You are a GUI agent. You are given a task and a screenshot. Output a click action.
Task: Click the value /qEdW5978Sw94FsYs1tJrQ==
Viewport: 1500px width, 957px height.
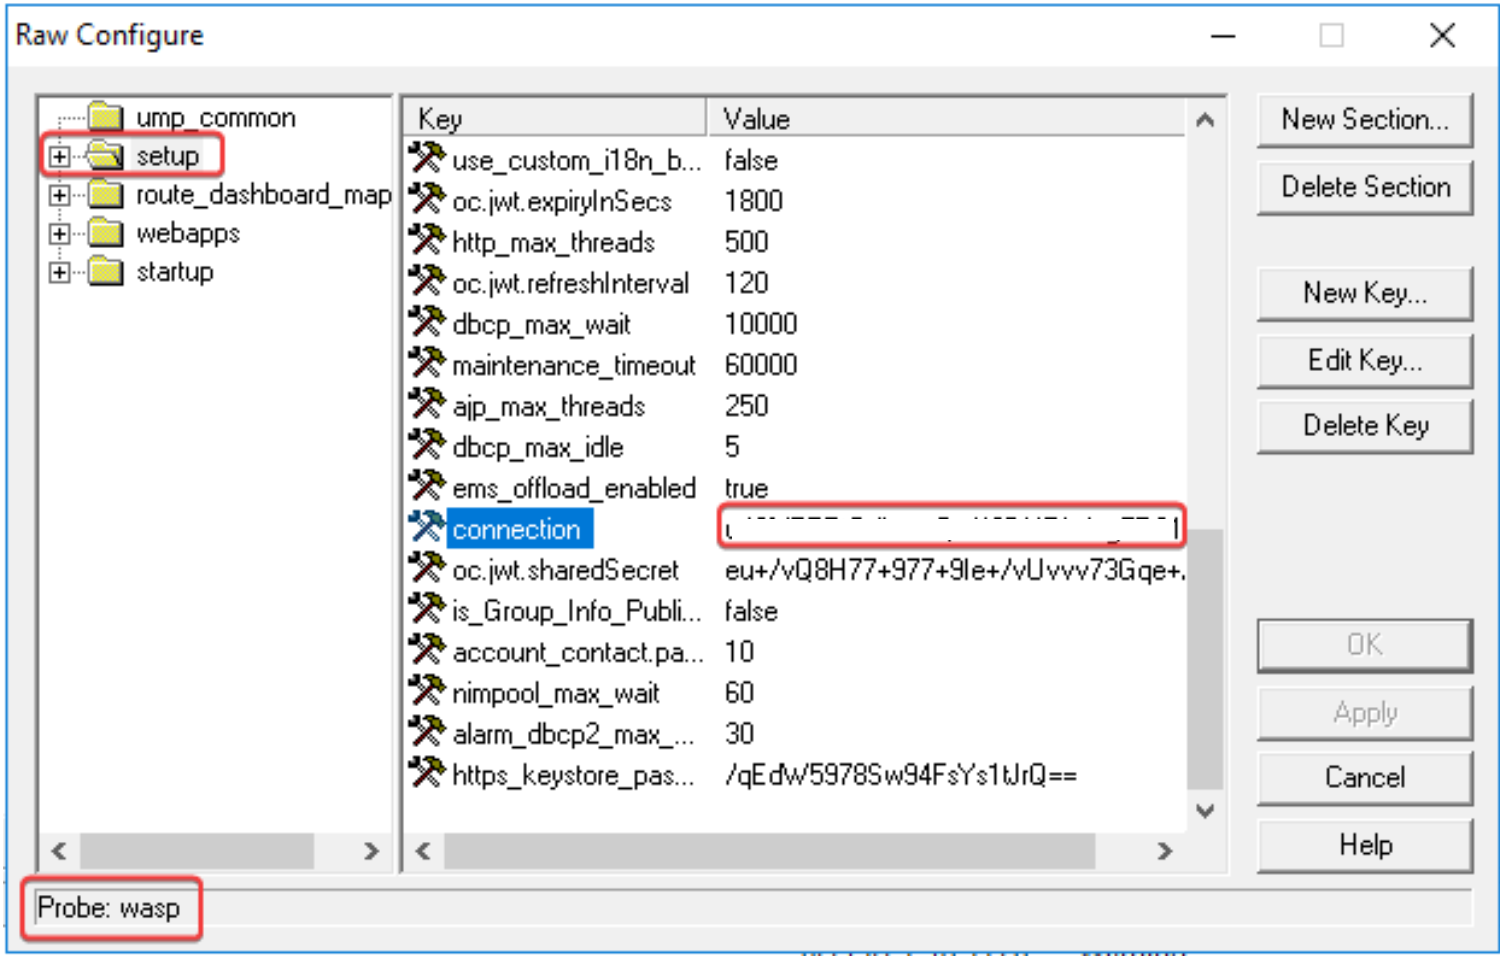pyautogui.click(x=901, y=775)
